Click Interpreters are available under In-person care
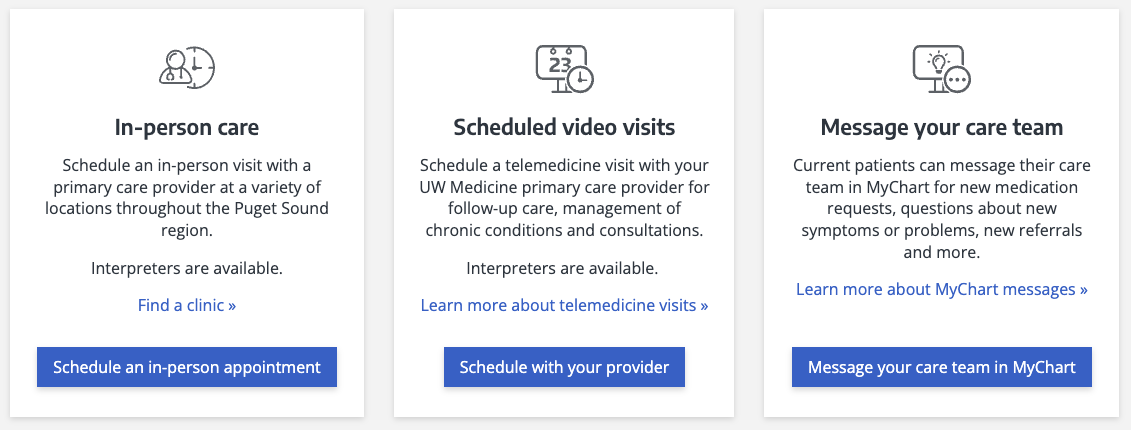The height and width of the screenshot is (430, 1131). pyautogui.click(x=187, y=268)
